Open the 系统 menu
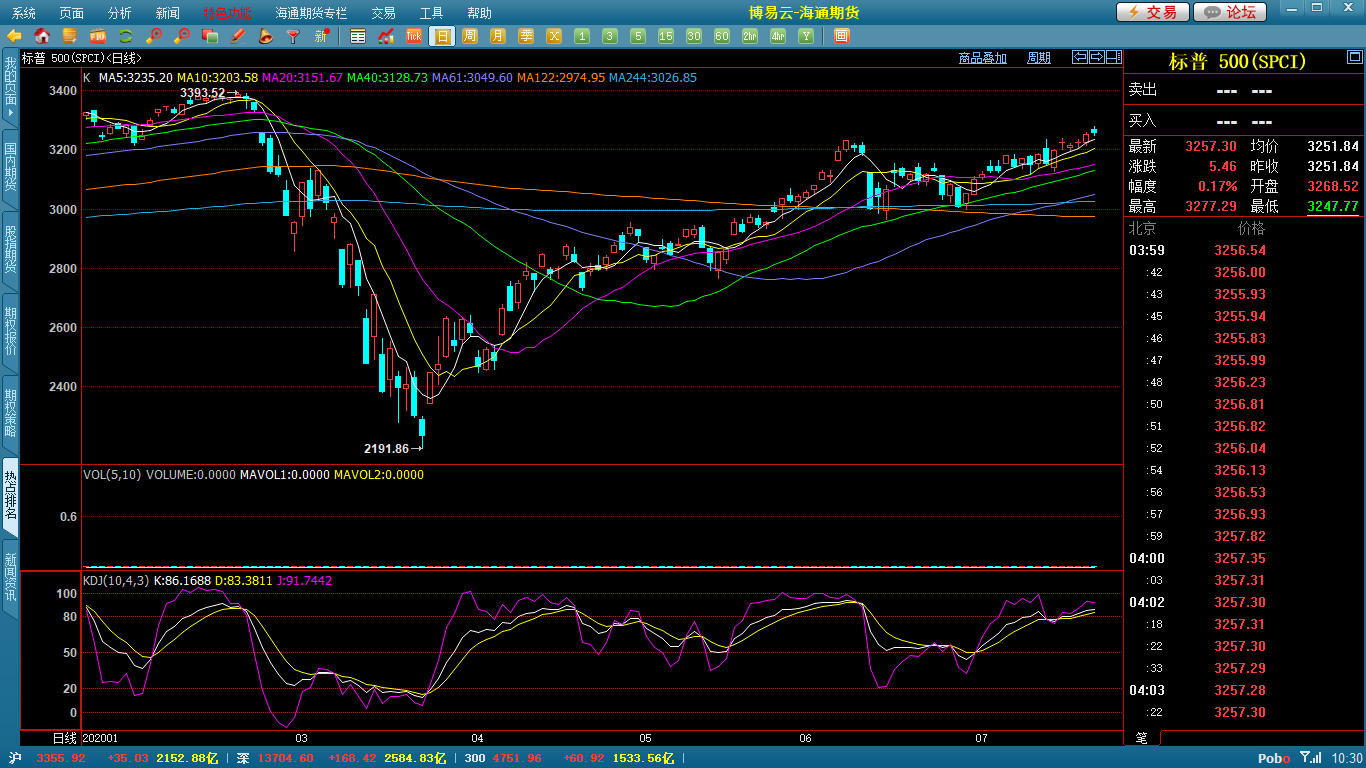 click(x=23, y=13)
